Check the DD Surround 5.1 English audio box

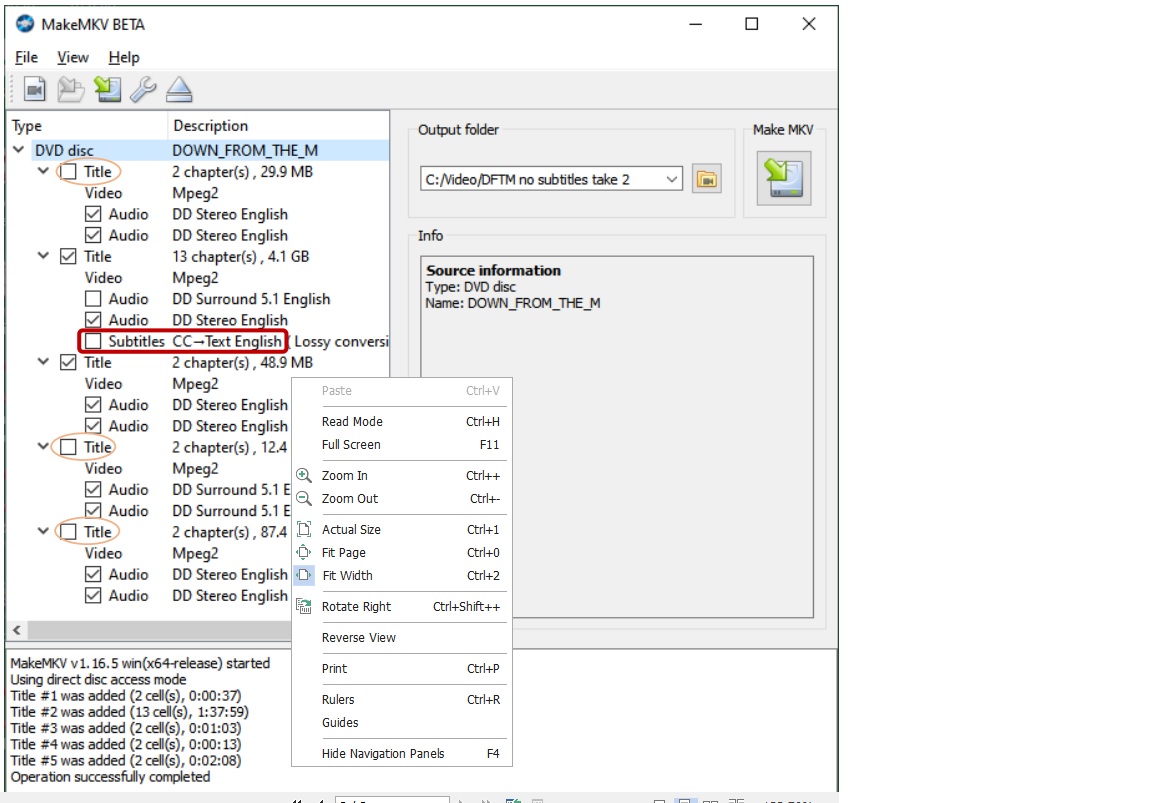(x=93, y=299)
